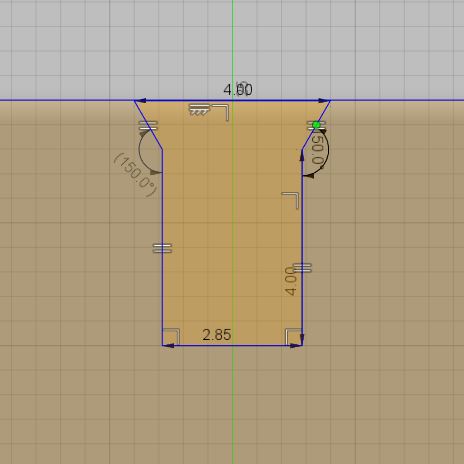
Task: Click the perpendicular glyph next to the horizontal constraint
Action: 221,113
